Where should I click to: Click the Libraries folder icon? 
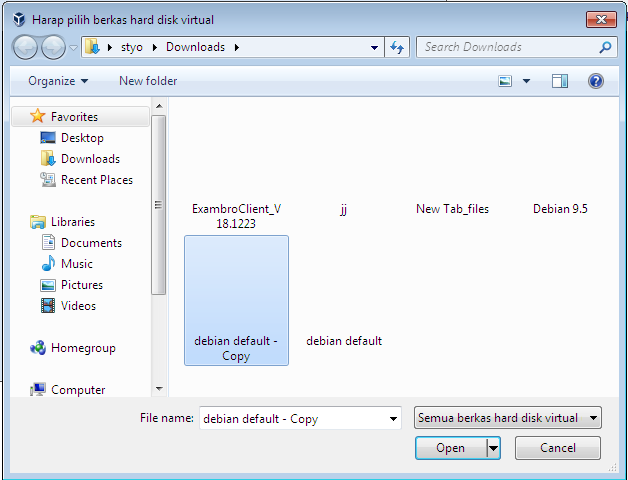(x=38, y=222)
